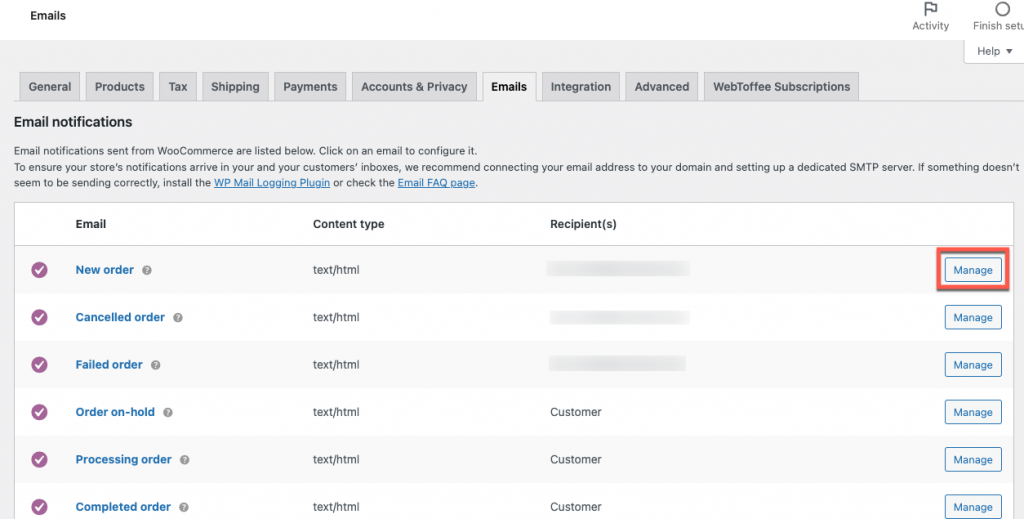The width and height of the screenshot is (1024, 519).
Task: Follow the WP Mail Logging Plugin link
Action: [272, 183]
